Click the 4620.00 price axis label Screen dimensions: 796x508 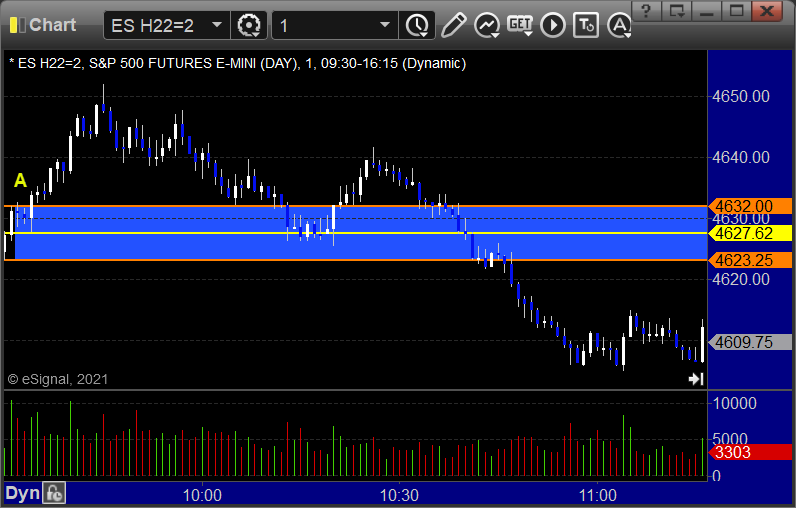coord(741,279)
